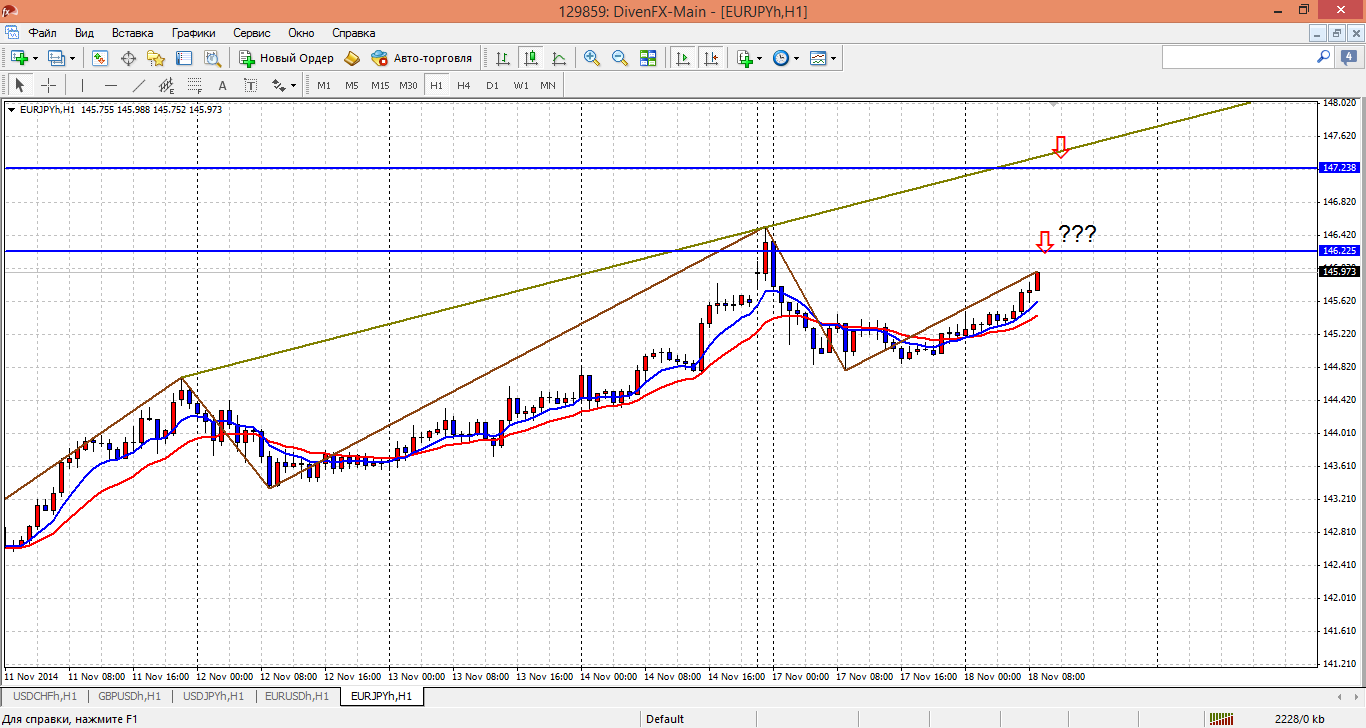Open the Сервис menu

252,32
